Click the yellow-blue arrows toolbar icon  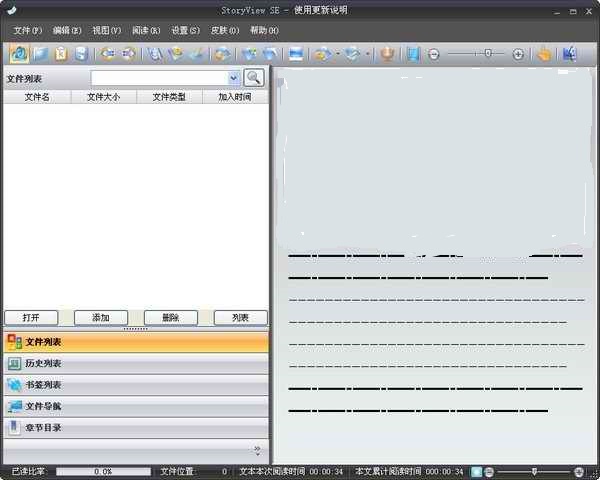coord(323,54)
